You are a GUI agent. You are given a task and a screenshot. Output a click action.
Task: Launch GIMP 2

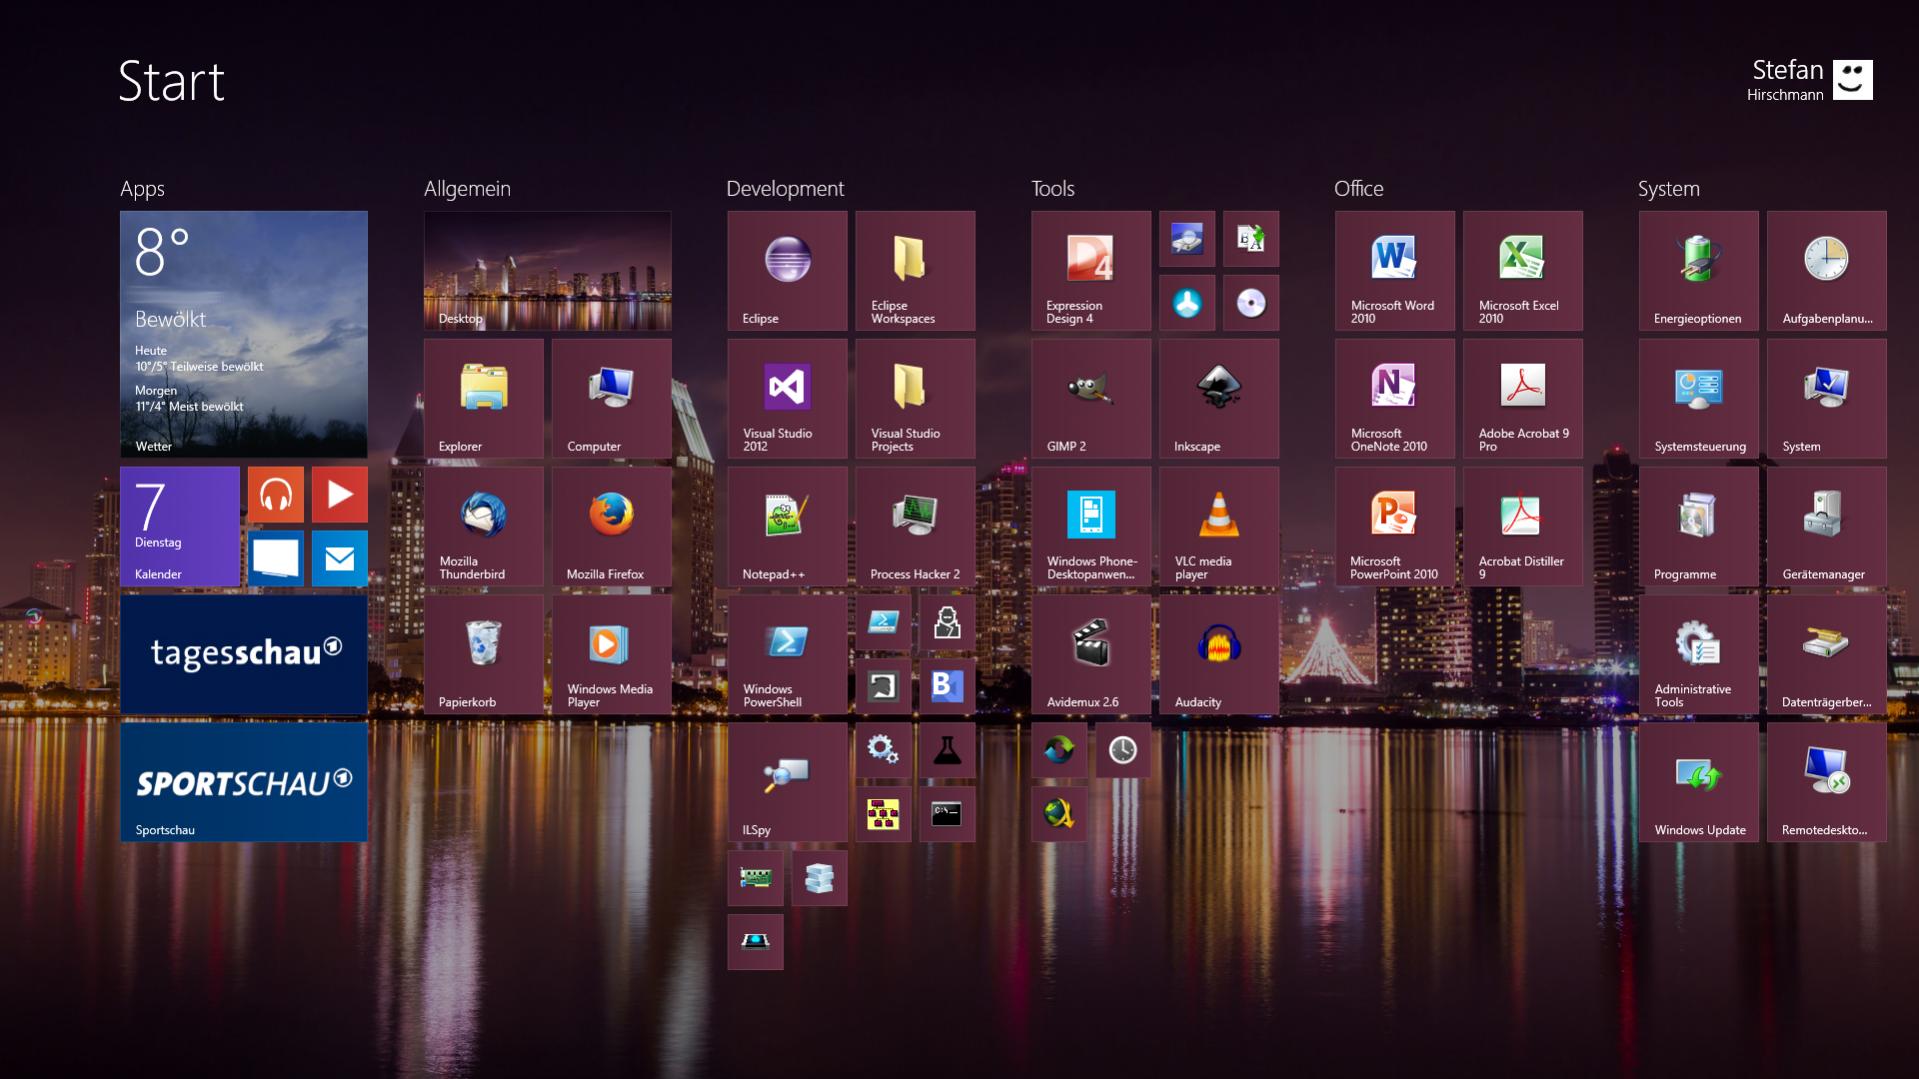[x=1091, y=398]
